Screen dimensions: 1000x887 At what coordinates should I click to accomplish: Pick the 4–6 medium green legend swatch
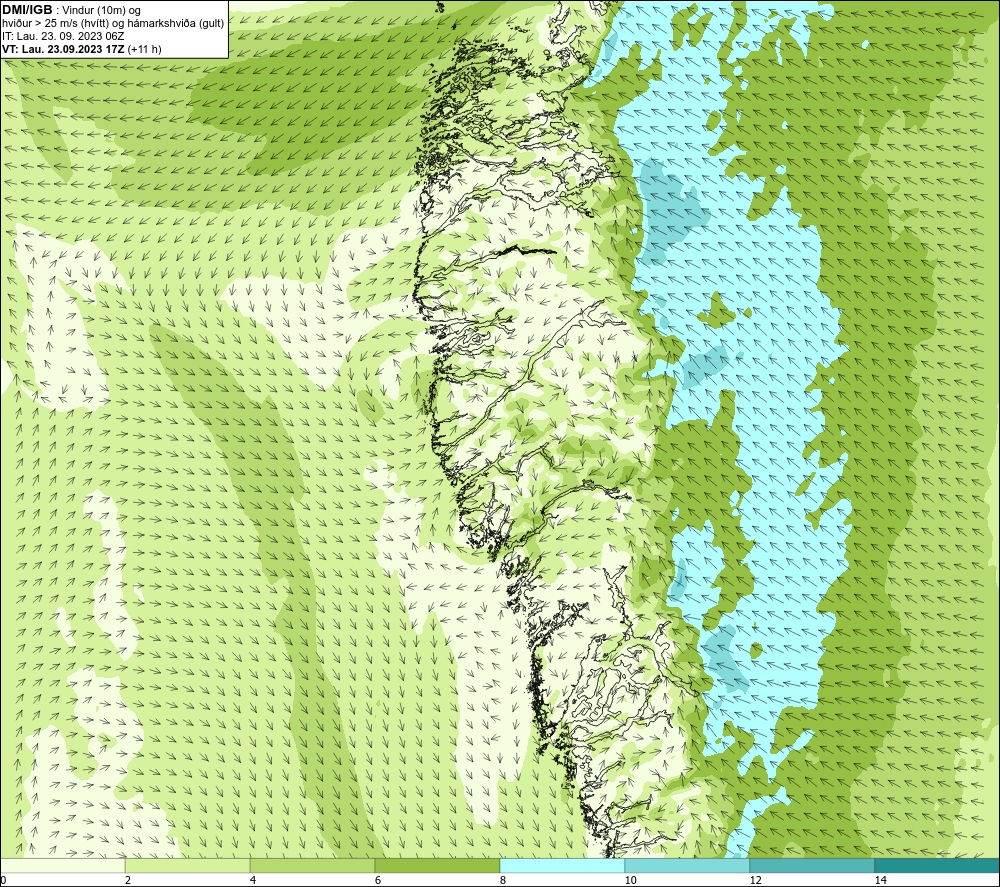(x=312, y=865)
